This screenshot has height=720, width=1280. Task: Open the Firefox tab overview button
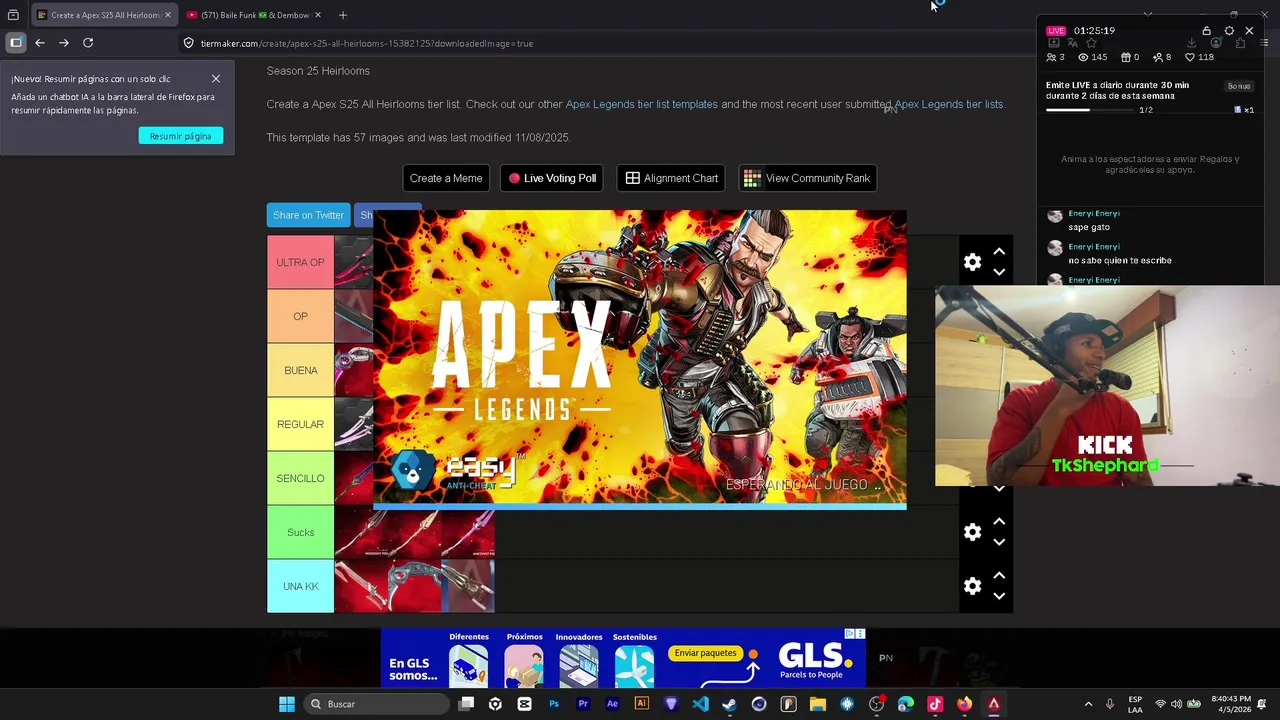pyautogui.click(x=13, y=15)
